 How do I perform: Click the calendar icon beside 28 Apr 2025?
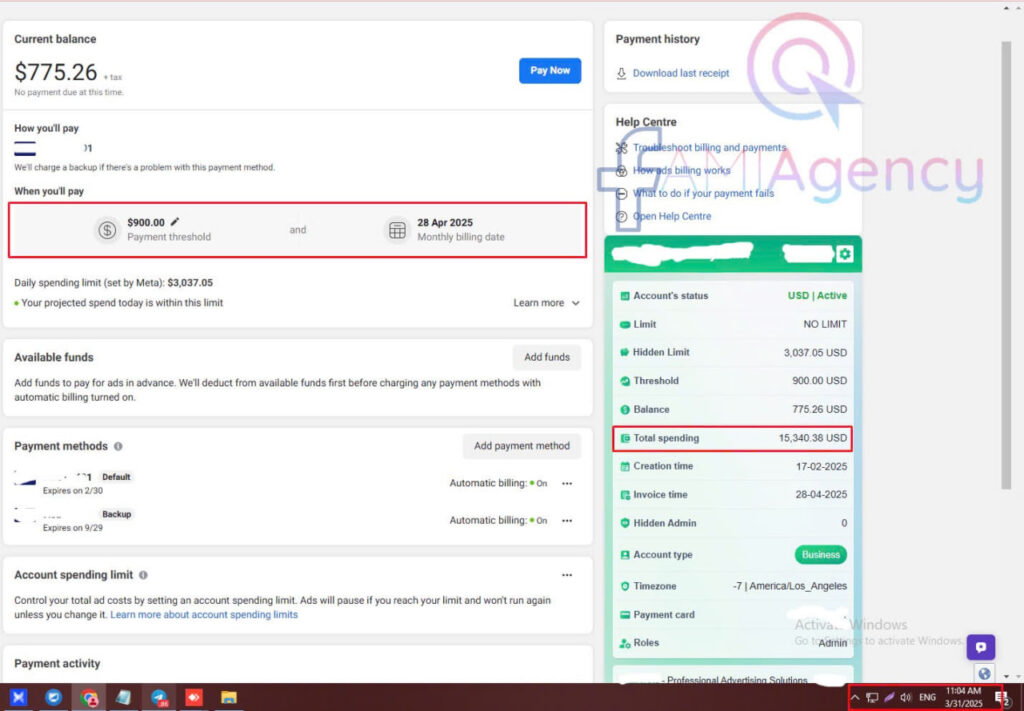point(397,230)
